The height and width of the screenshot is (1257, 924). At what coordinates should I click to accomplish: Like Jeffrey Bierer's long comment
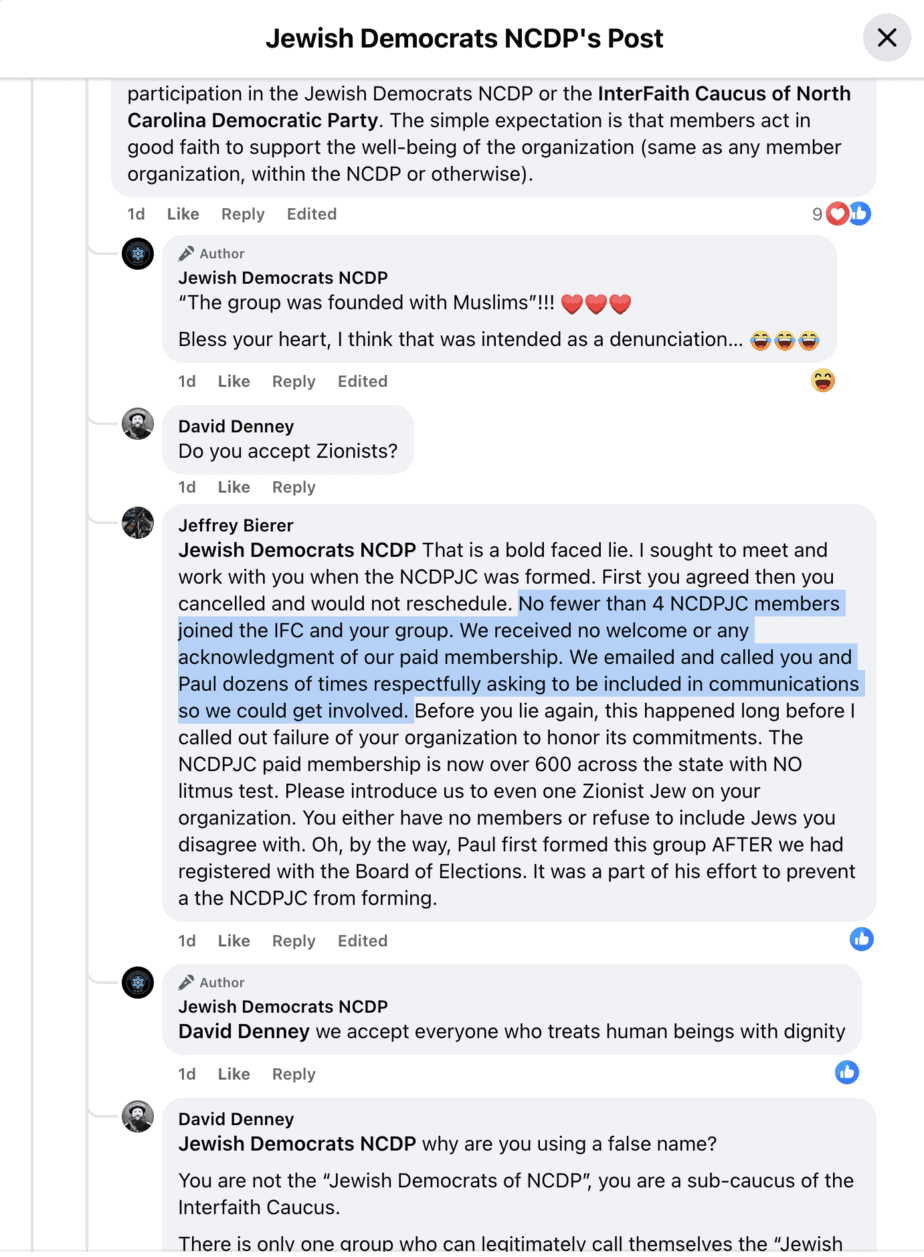(x=234, y=940)
